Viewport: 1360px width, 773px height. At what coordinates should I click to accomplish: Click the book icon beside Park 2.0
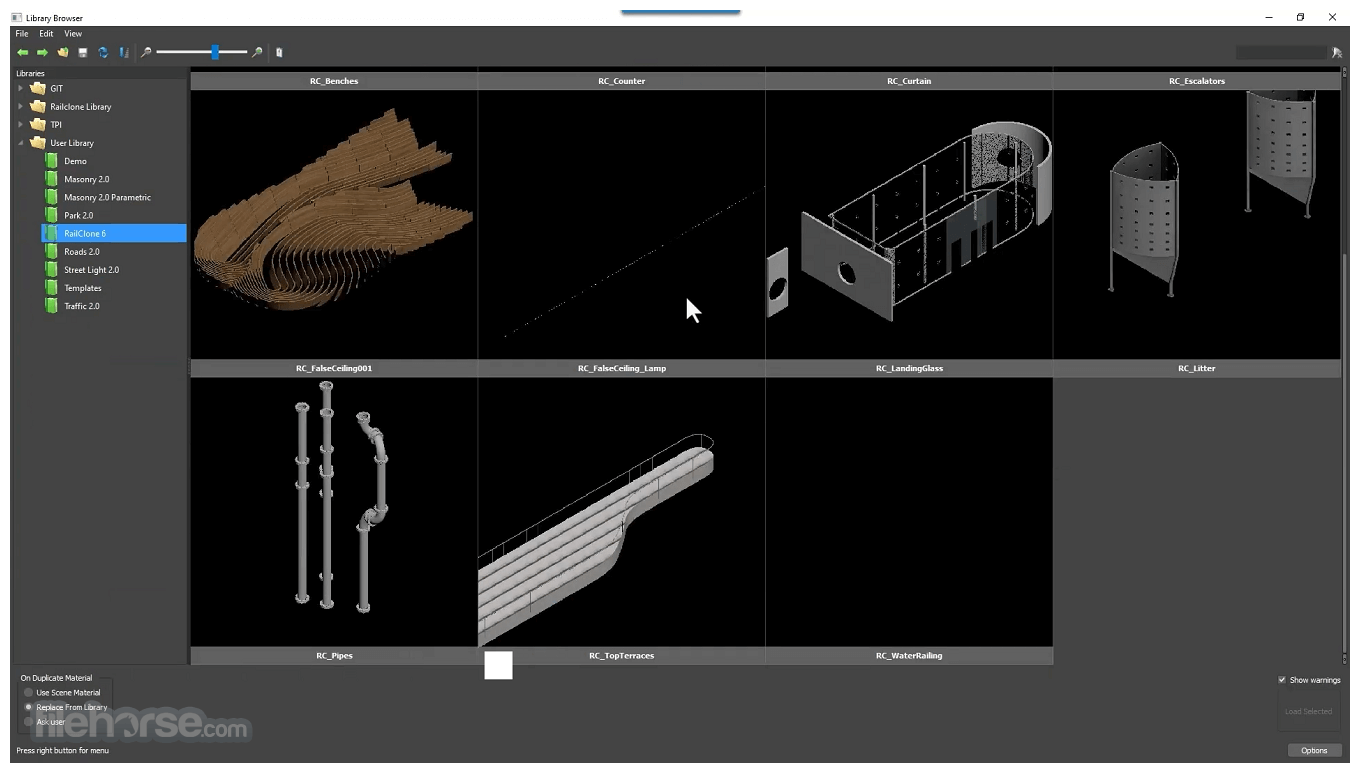pyautogui.click(x=51, y=215)
